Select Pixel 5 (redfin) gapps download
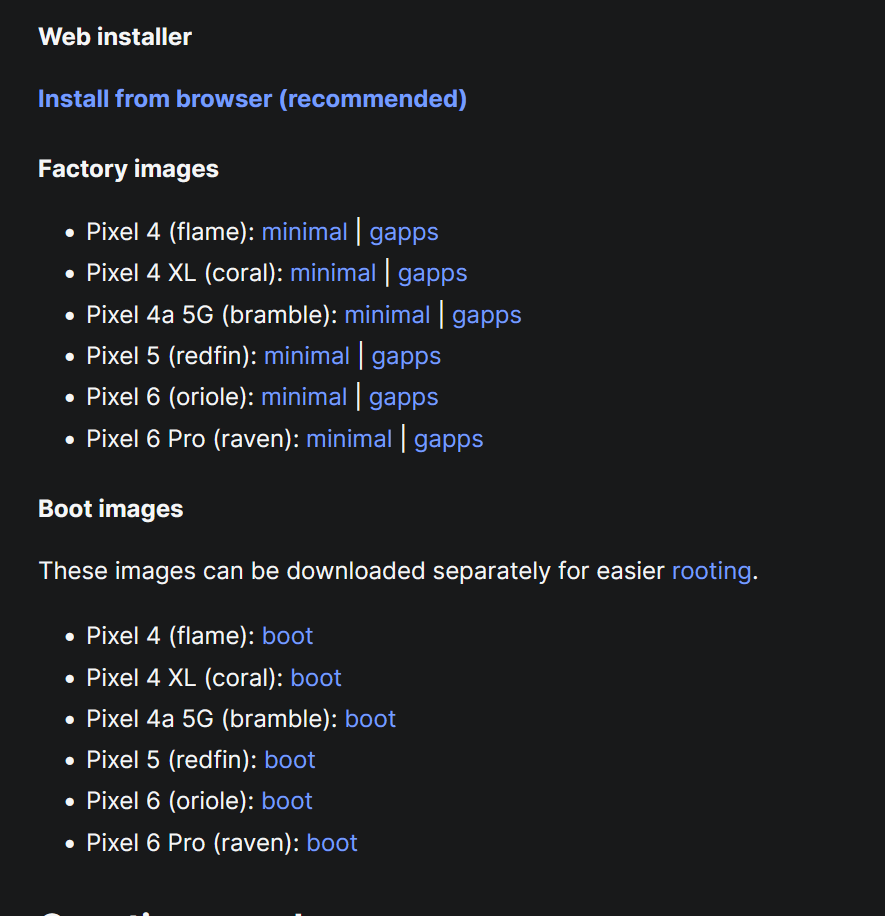This screenshot has width=885, height=916. [406, 356]
